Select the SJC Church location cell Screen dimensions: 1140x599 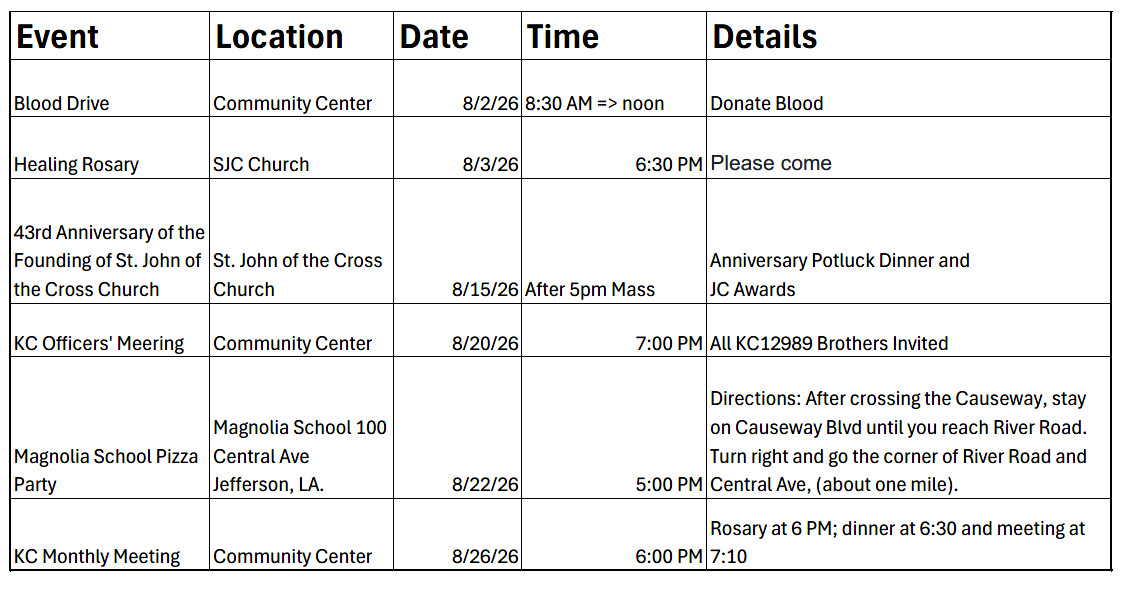(301, 148)
